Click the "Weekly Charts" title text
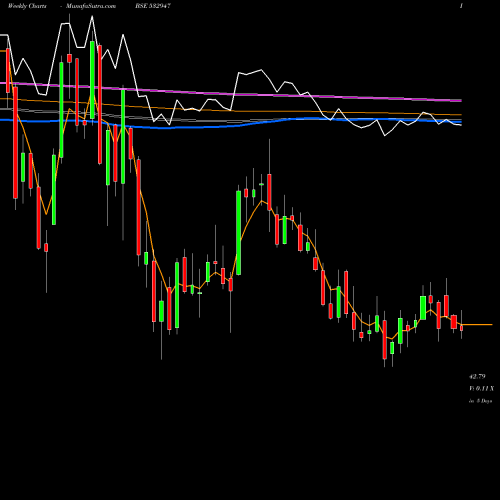The image size is (500, 500). (x=27, y=6)
